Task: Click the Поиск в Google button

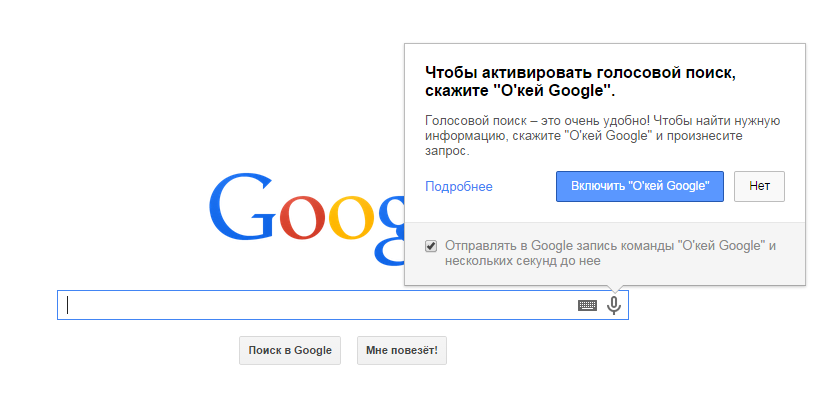Action: (290, 350)
